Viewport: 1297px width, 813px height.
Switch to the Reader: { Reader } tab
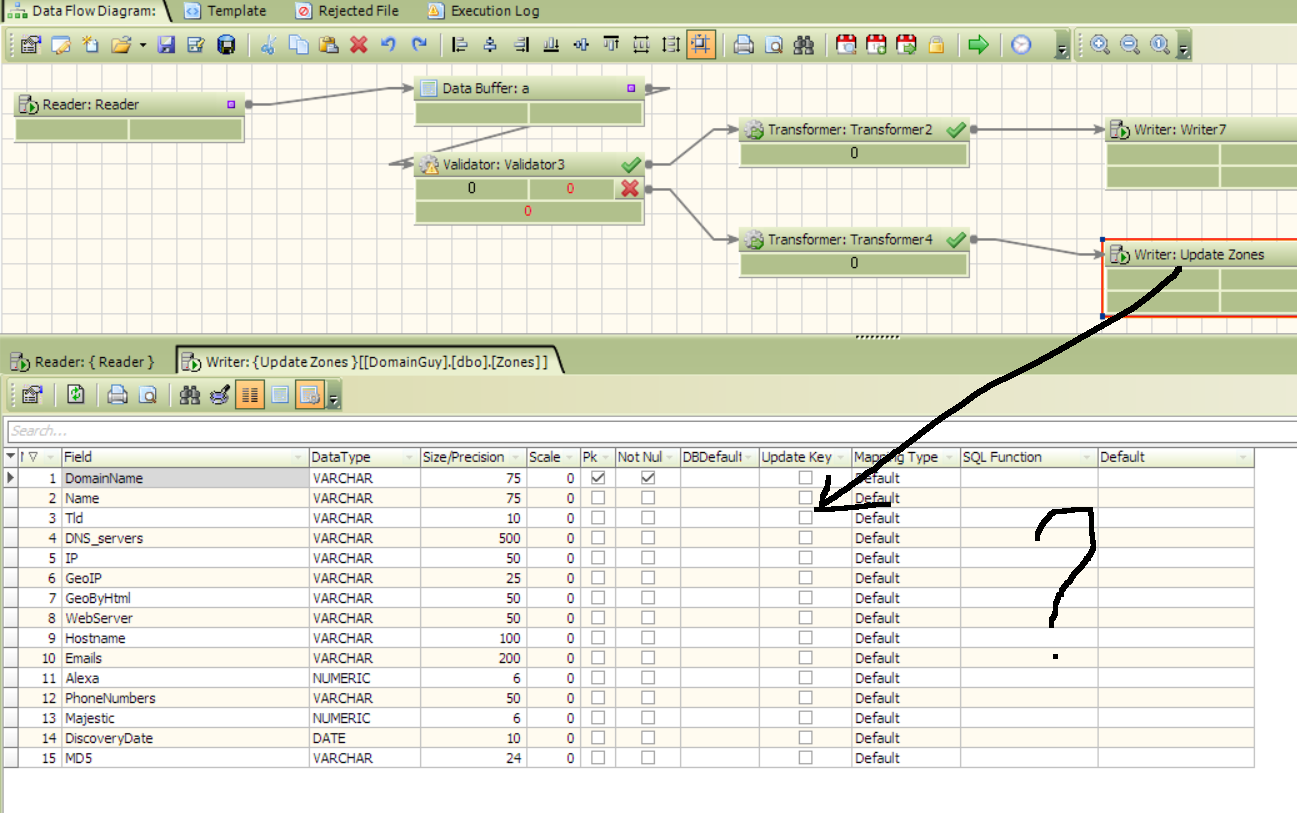coord(84,361)
